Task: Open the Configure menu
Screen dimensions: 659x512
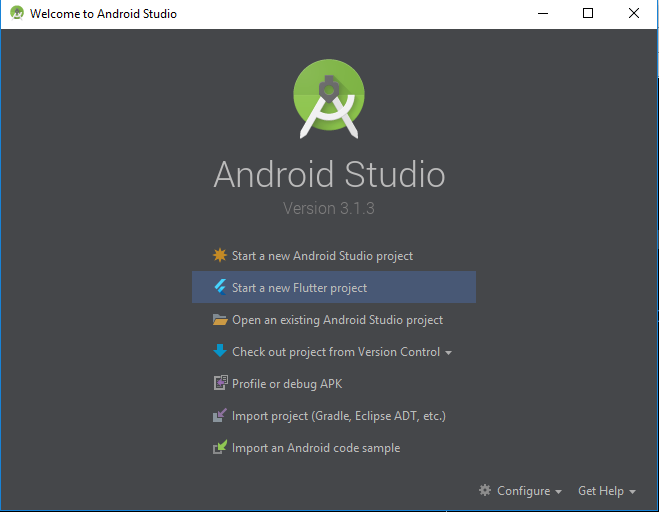Action: (523, 491)
